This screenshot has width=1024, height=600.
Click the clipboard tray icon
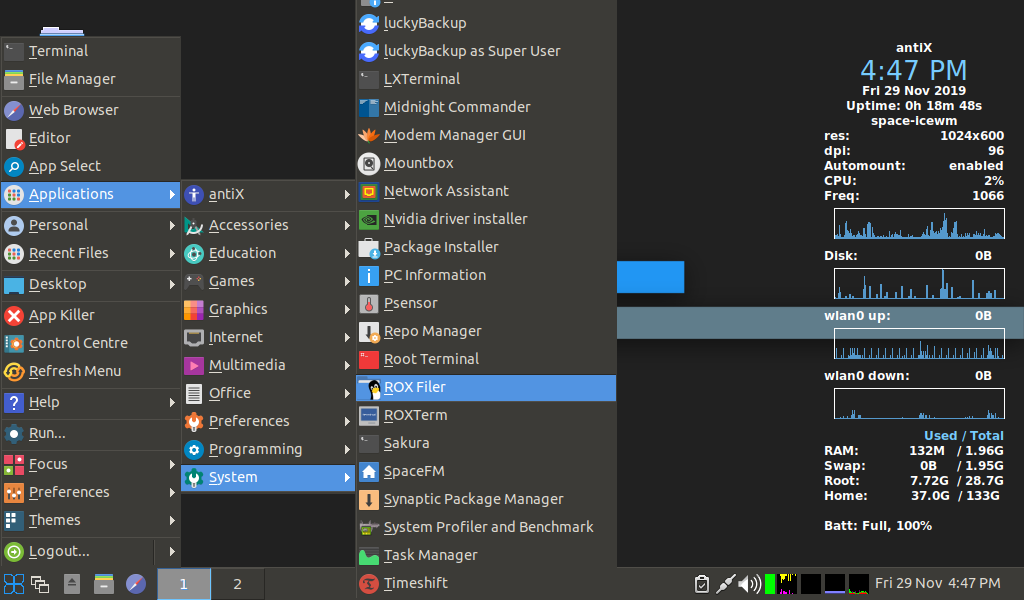pyautogui.click(x=702, y=584)
